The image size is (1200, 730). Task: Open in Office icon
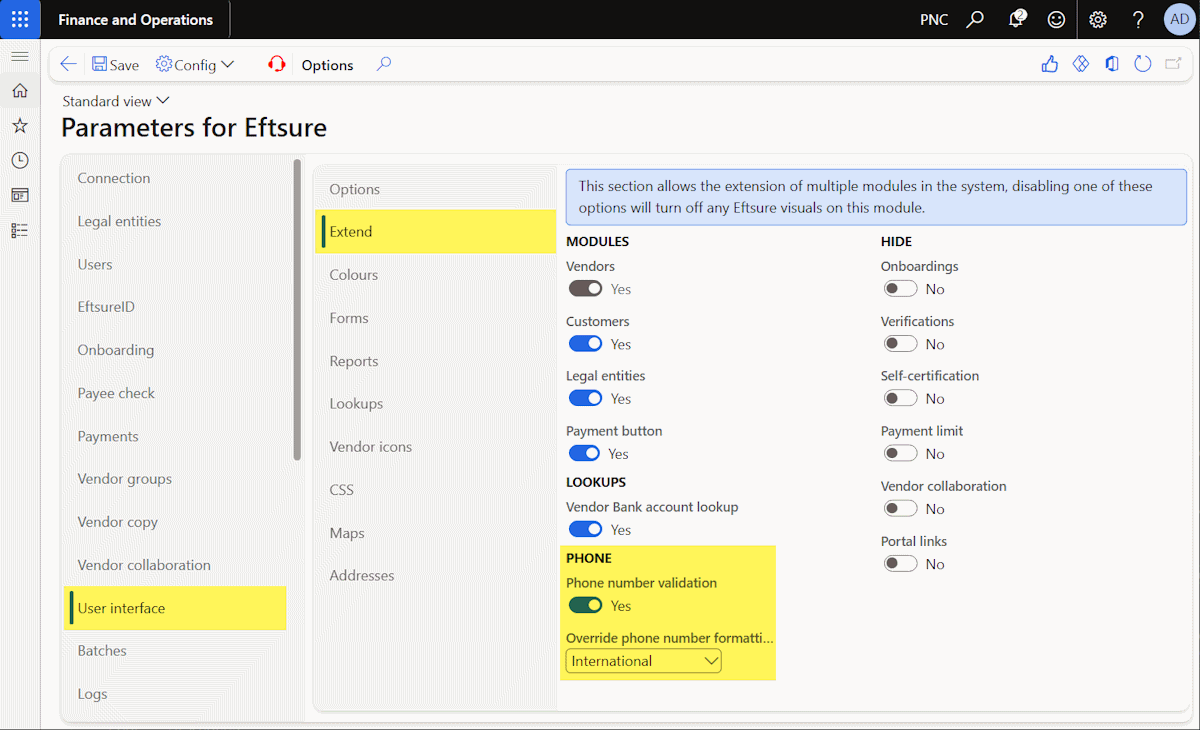click(1111, 64)
